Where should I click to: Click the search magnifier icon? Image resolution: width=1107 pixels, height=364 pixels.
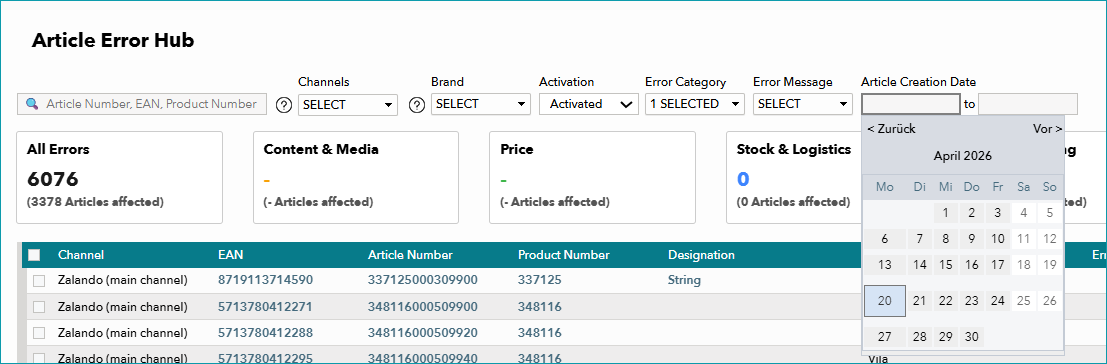pyautogui.click(x=32, y=104)
